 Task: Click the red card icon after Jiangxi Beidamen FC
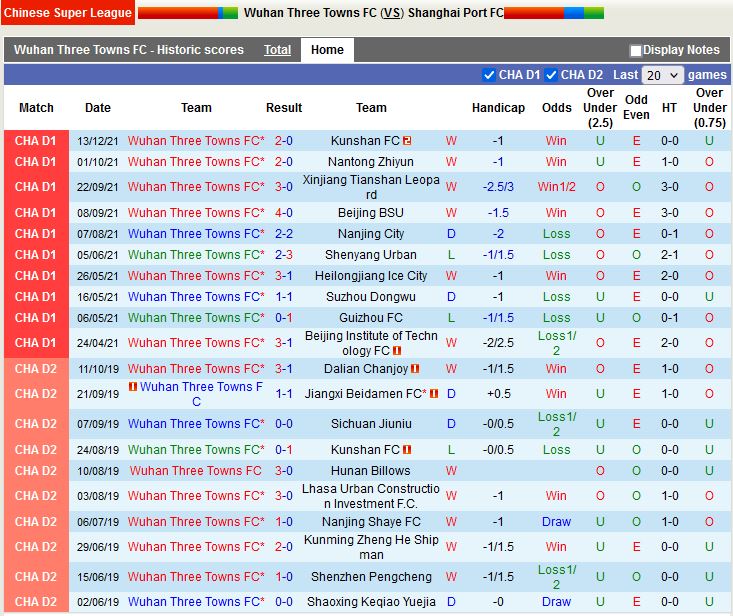434,394
